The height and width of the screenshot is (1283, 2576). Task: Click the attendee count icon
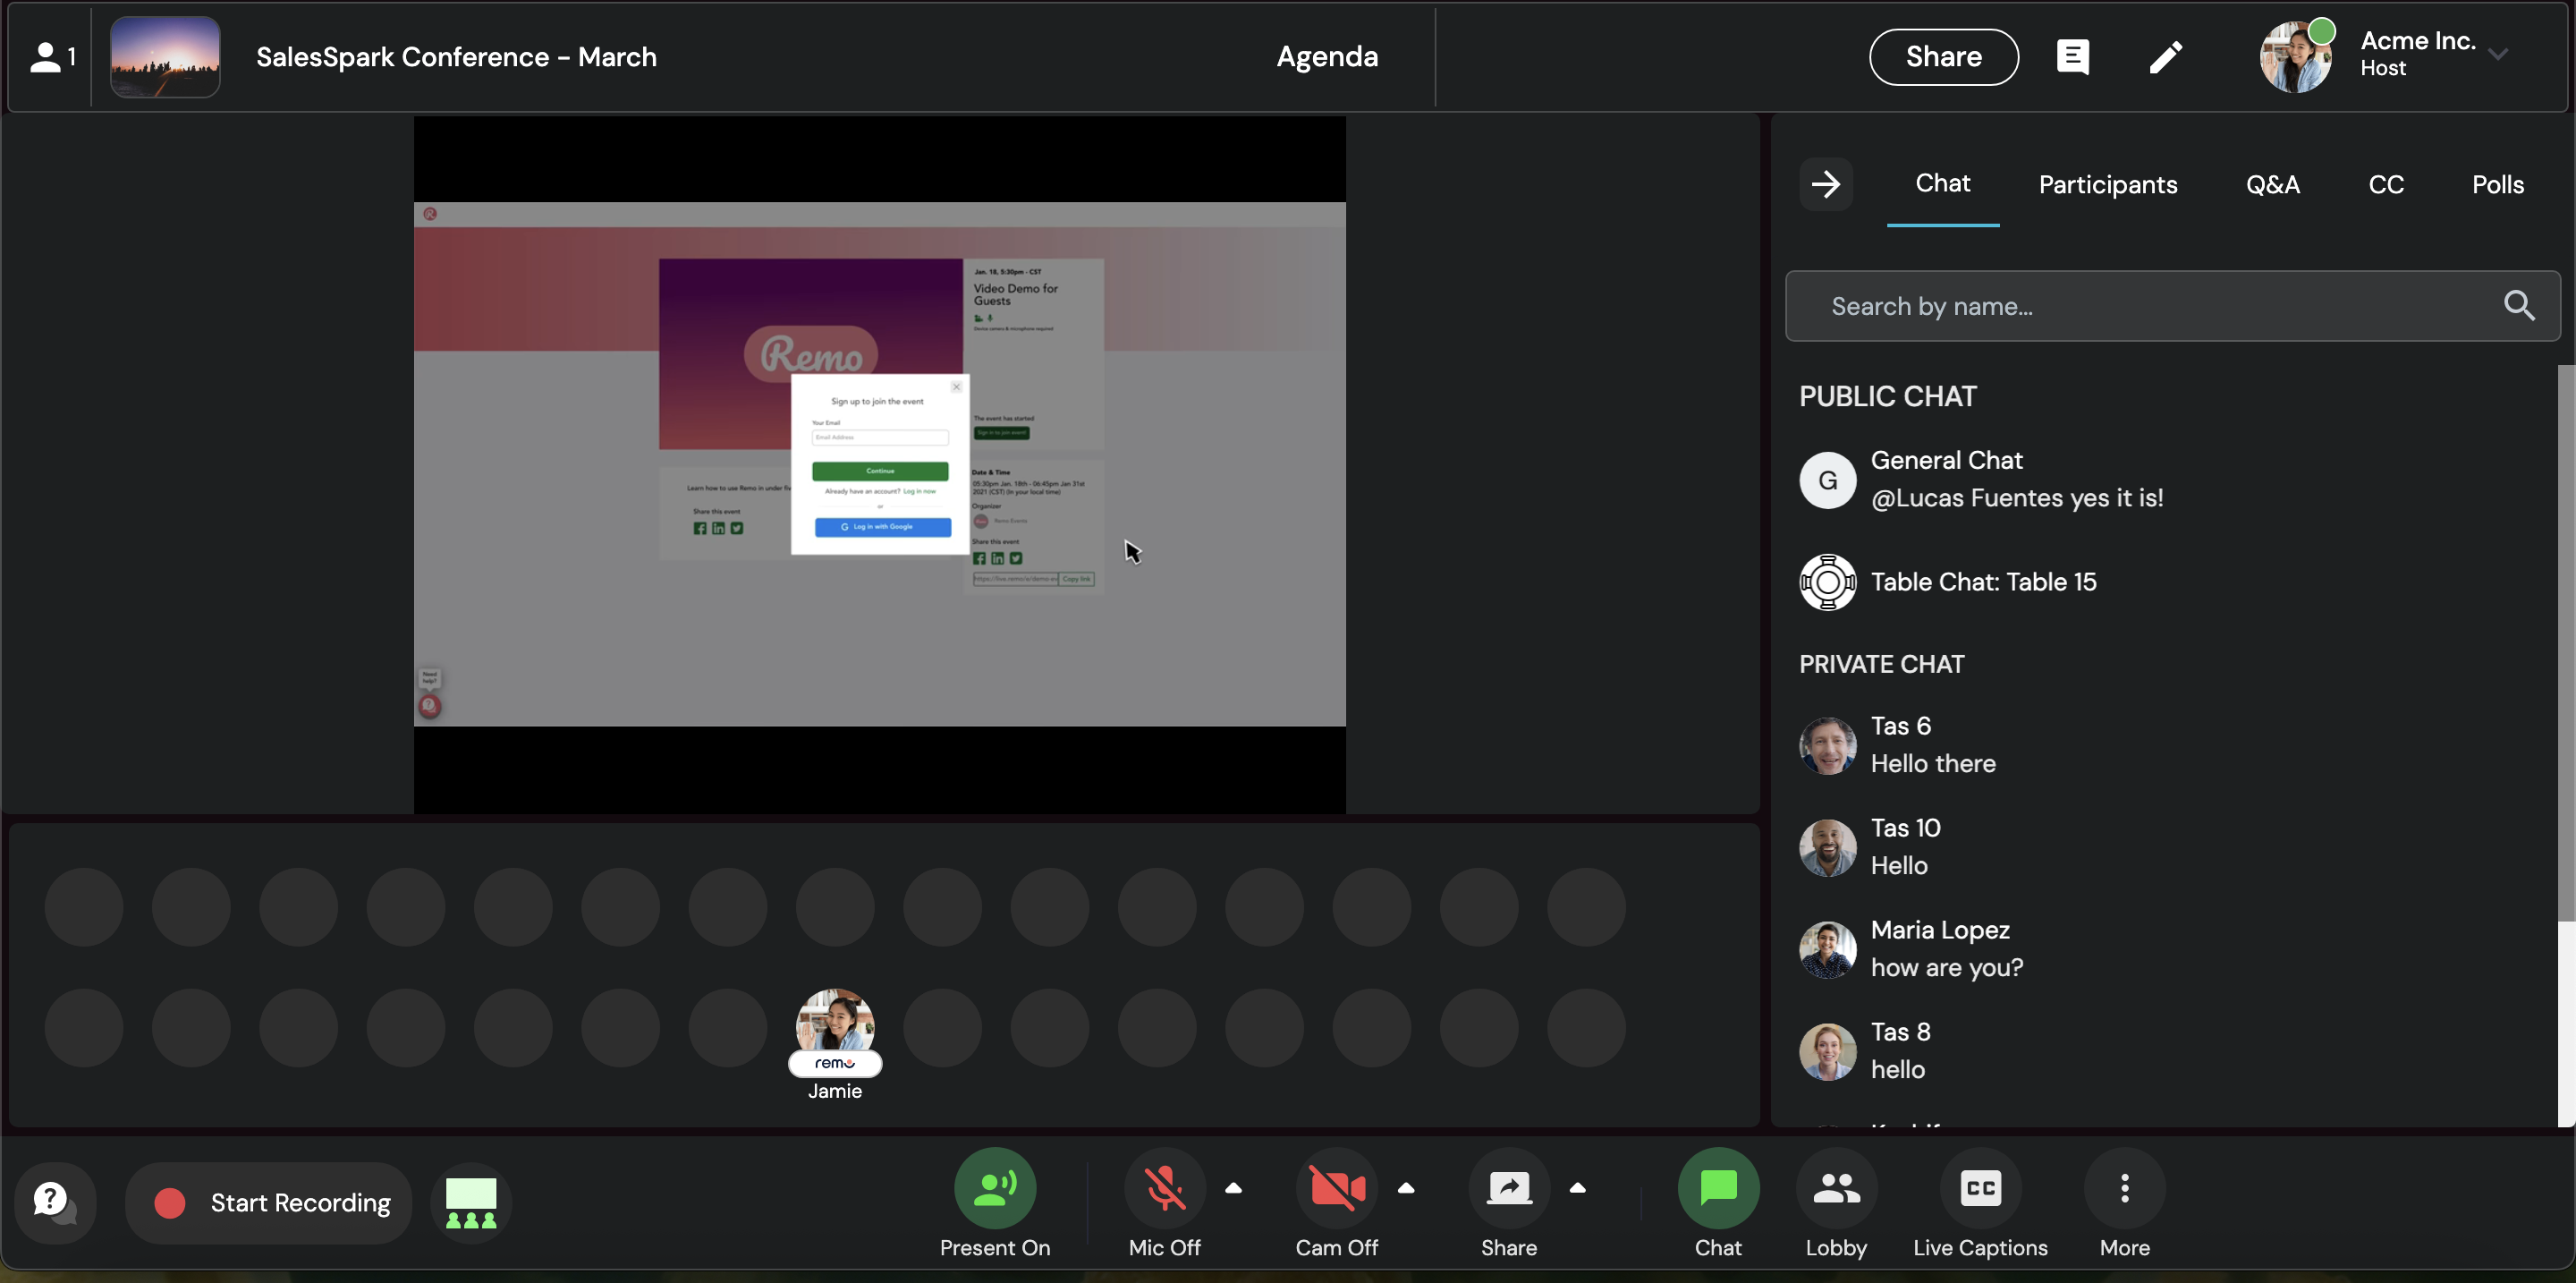[x=52, y=57]
